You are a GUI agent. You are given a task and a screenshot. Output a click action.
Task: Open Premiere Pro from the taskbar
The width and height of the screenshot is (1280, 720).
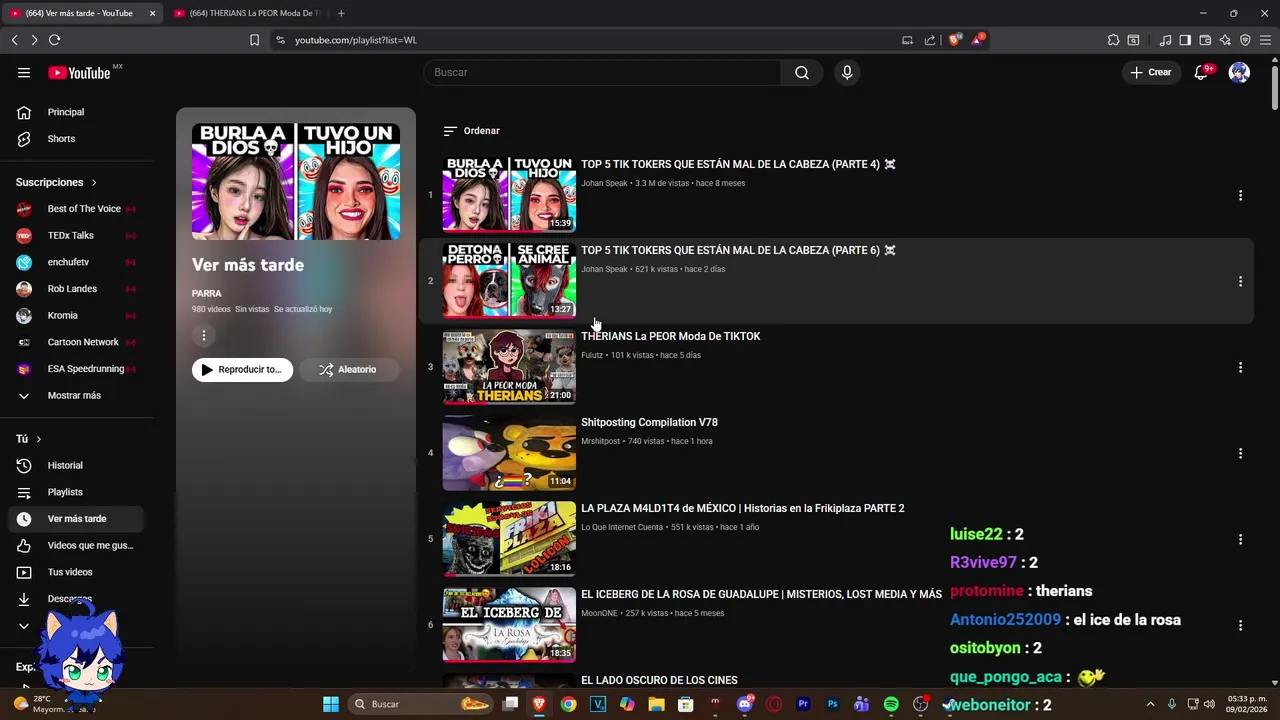click(803, 704)
